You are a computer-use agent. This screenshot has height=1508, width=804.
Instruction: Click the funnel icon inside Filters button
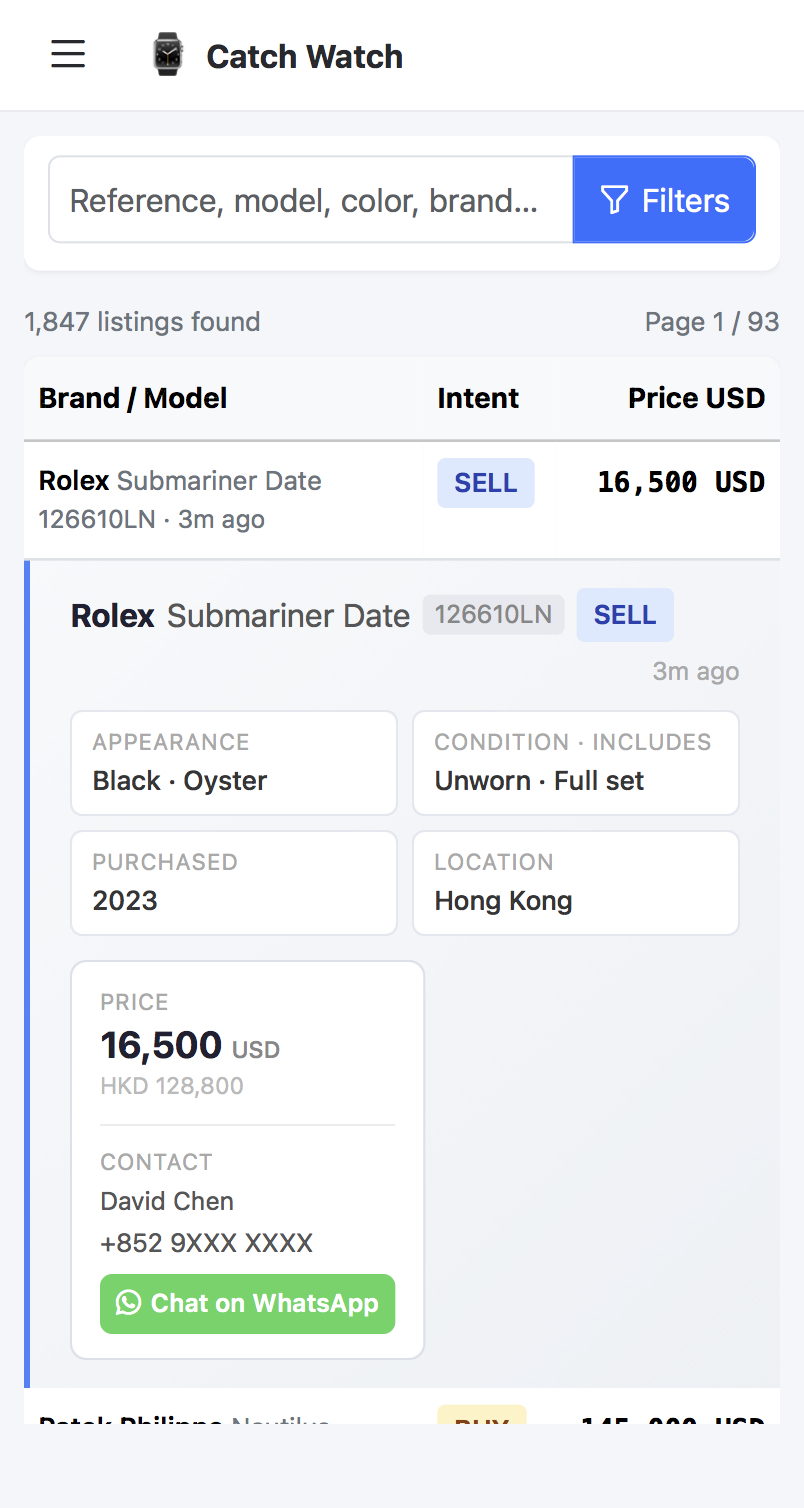[x=614, y=199]
